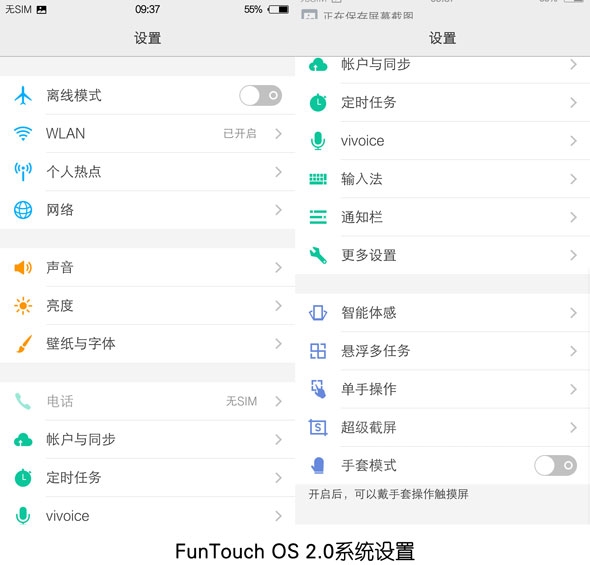The image size is (590, 565).
Task: Expand the WLAN row chevron
Action: [278, 134]
